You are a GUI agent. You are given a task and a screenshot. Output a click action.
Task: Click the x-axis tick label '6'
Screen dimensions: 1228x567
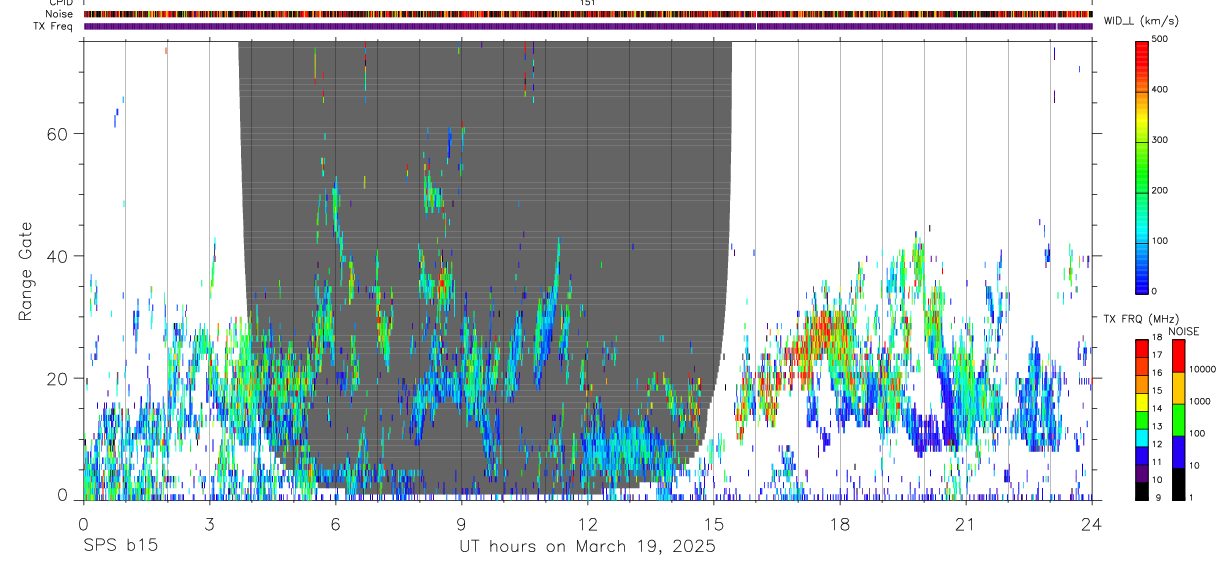[335, 522]
